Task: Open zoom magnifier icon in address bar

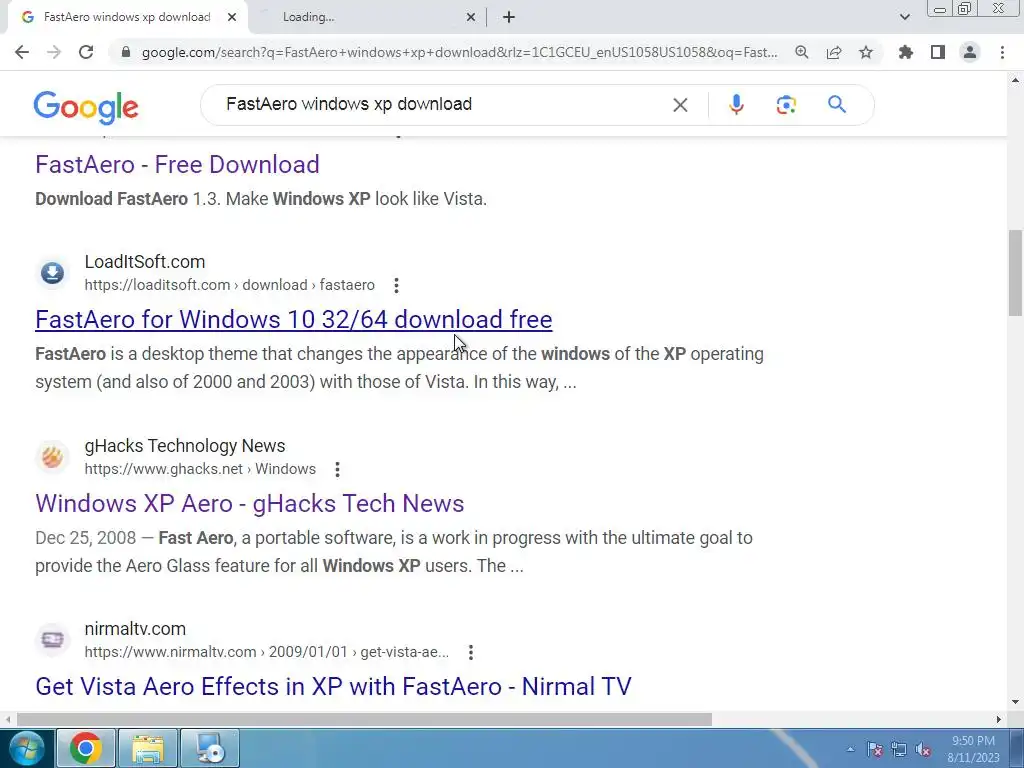Action: coord(802,52)
